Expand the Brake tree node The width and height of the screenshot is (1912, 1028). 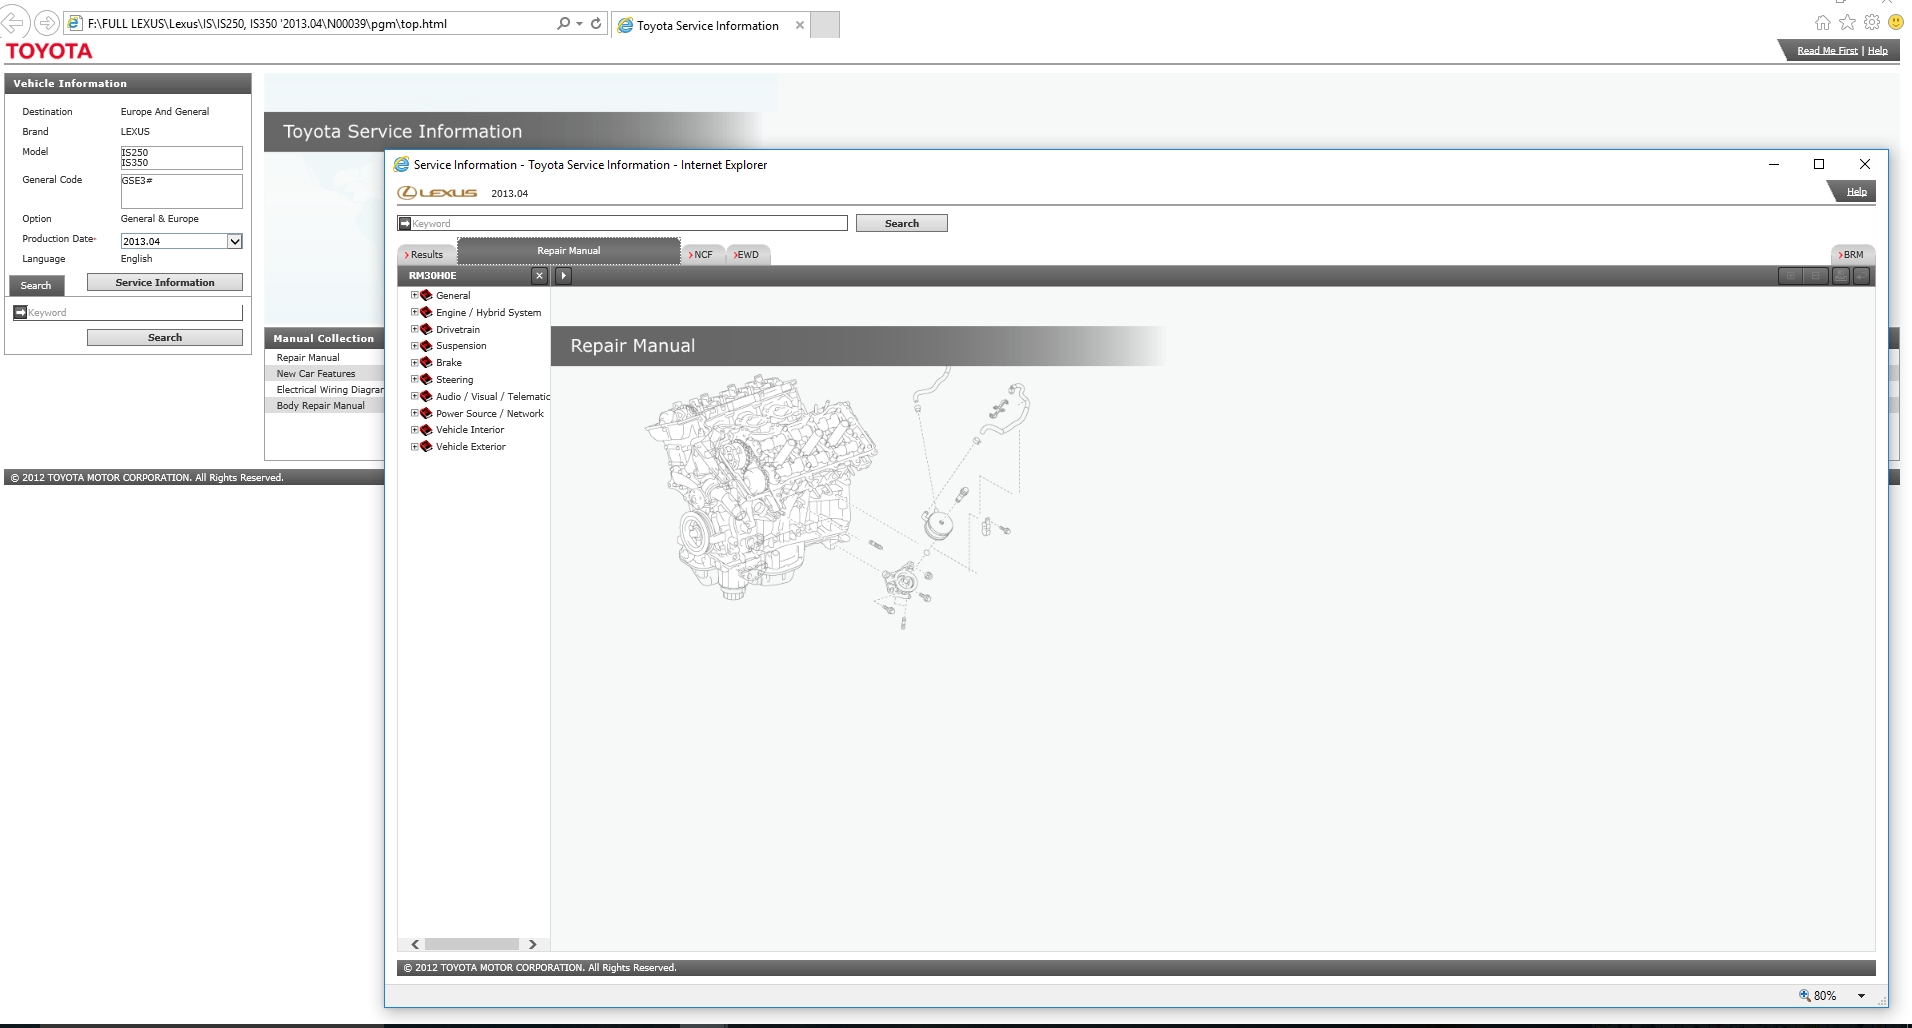[x=415, y=362]
